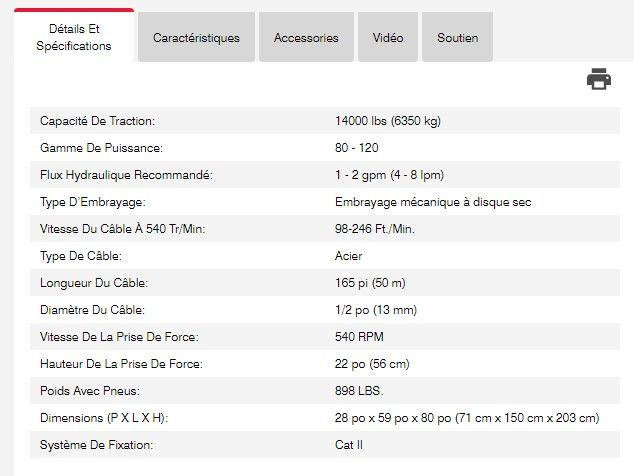Switch to the Caractéristiques tab

point(196,38)
